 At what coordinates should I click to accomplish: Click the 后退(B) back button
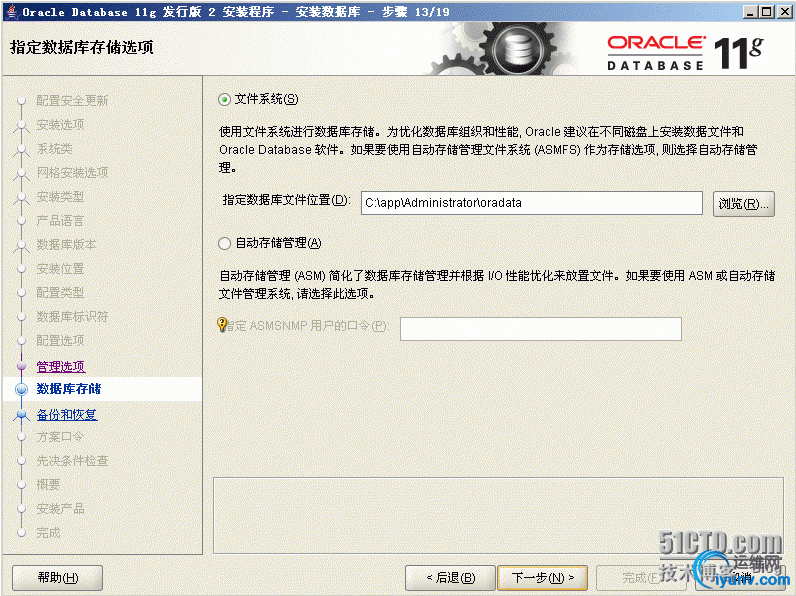[450, 578]
